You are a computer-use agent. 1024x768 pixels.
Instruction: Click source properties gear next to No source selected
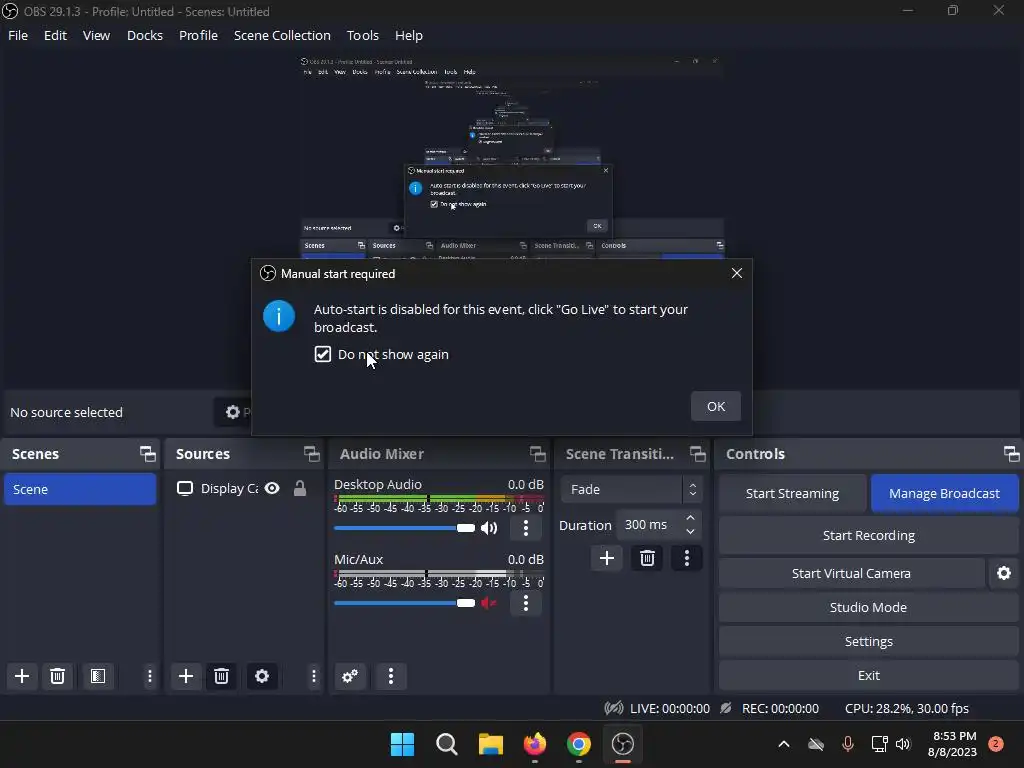click(x=233, y=412)
